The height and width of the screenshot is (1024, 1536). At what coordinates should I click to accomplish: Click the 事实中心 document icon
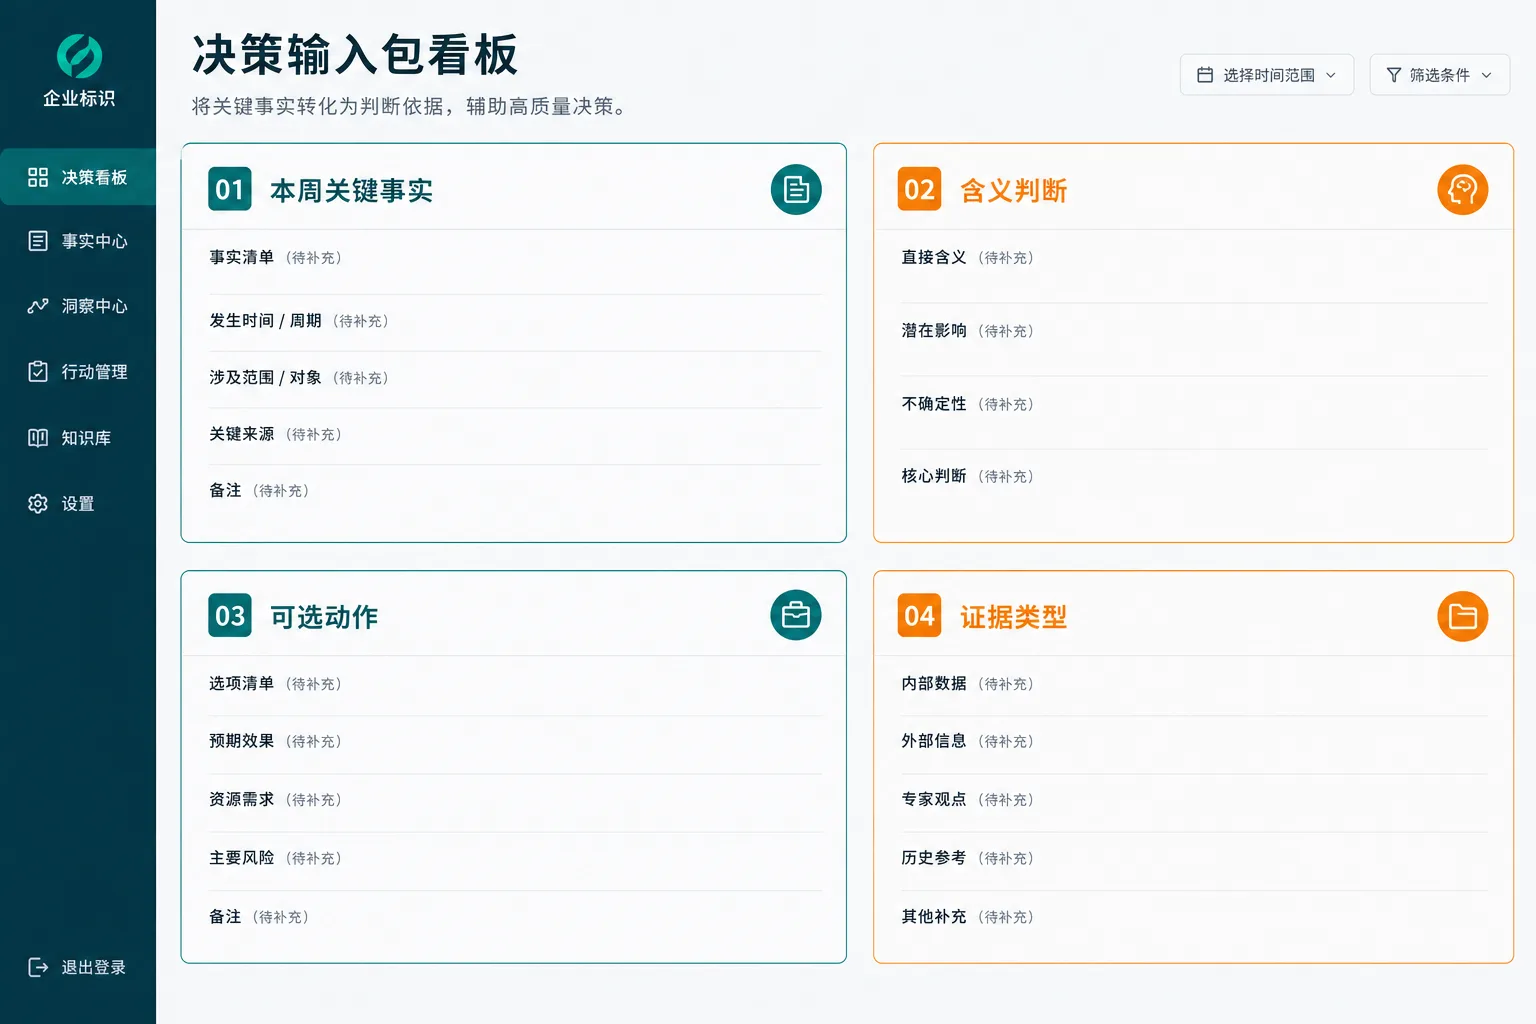(38, 241)
